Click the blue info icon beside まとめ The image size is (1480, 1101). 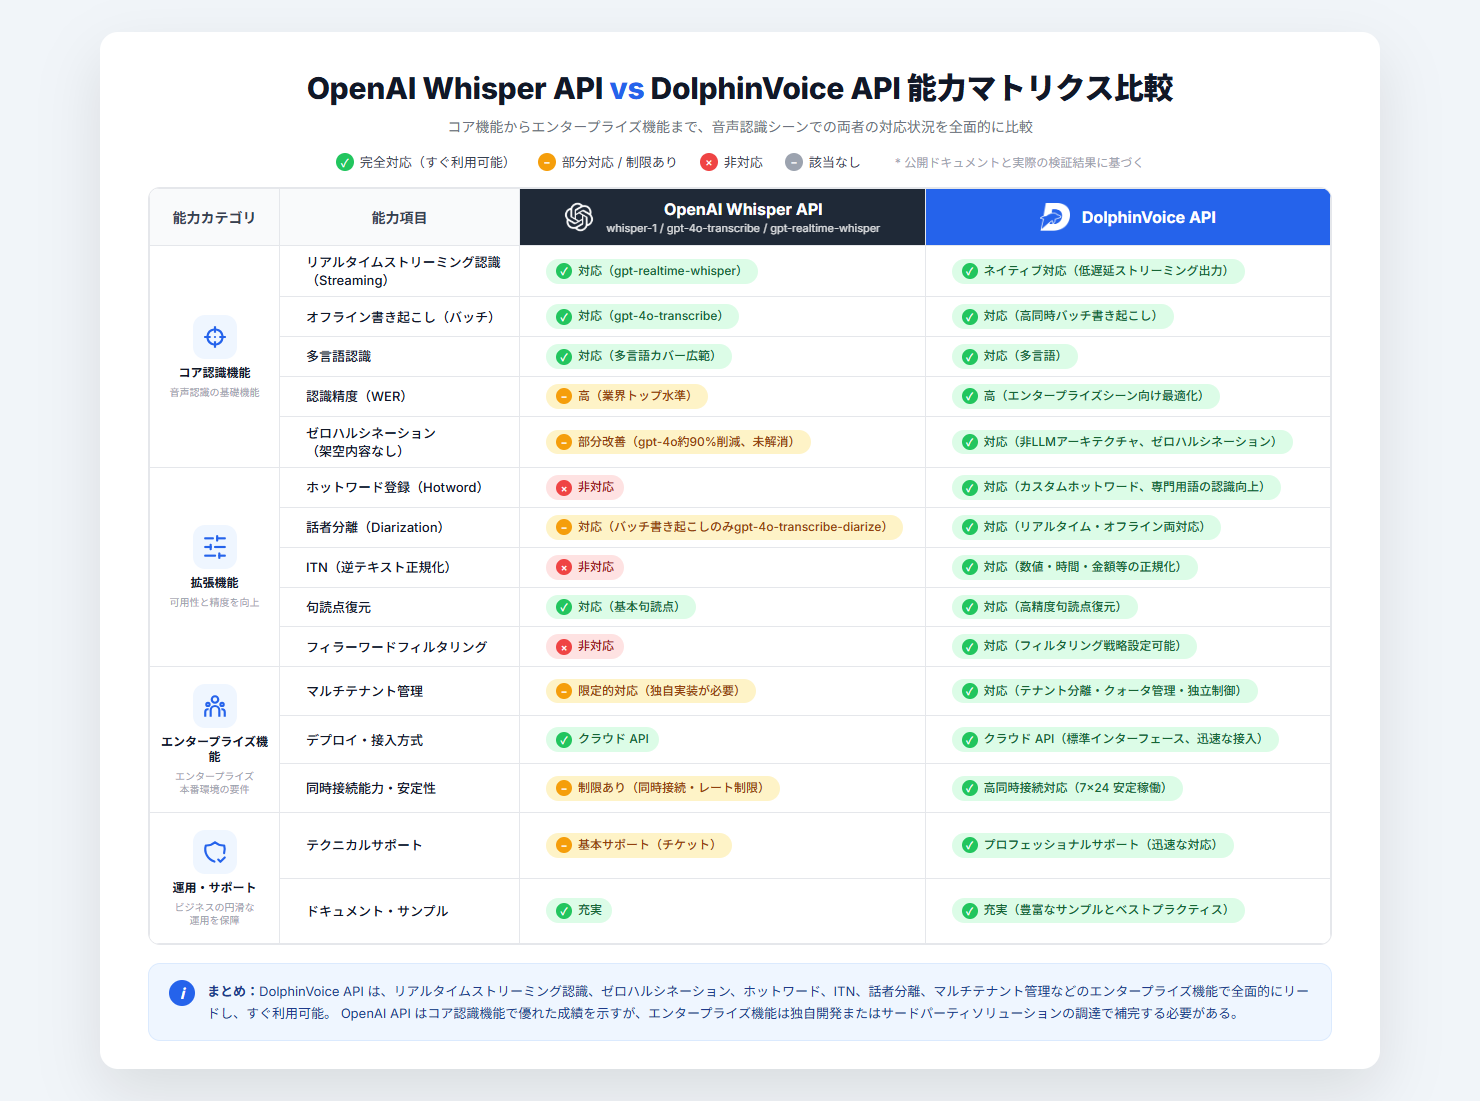click(x=182, y=993)
